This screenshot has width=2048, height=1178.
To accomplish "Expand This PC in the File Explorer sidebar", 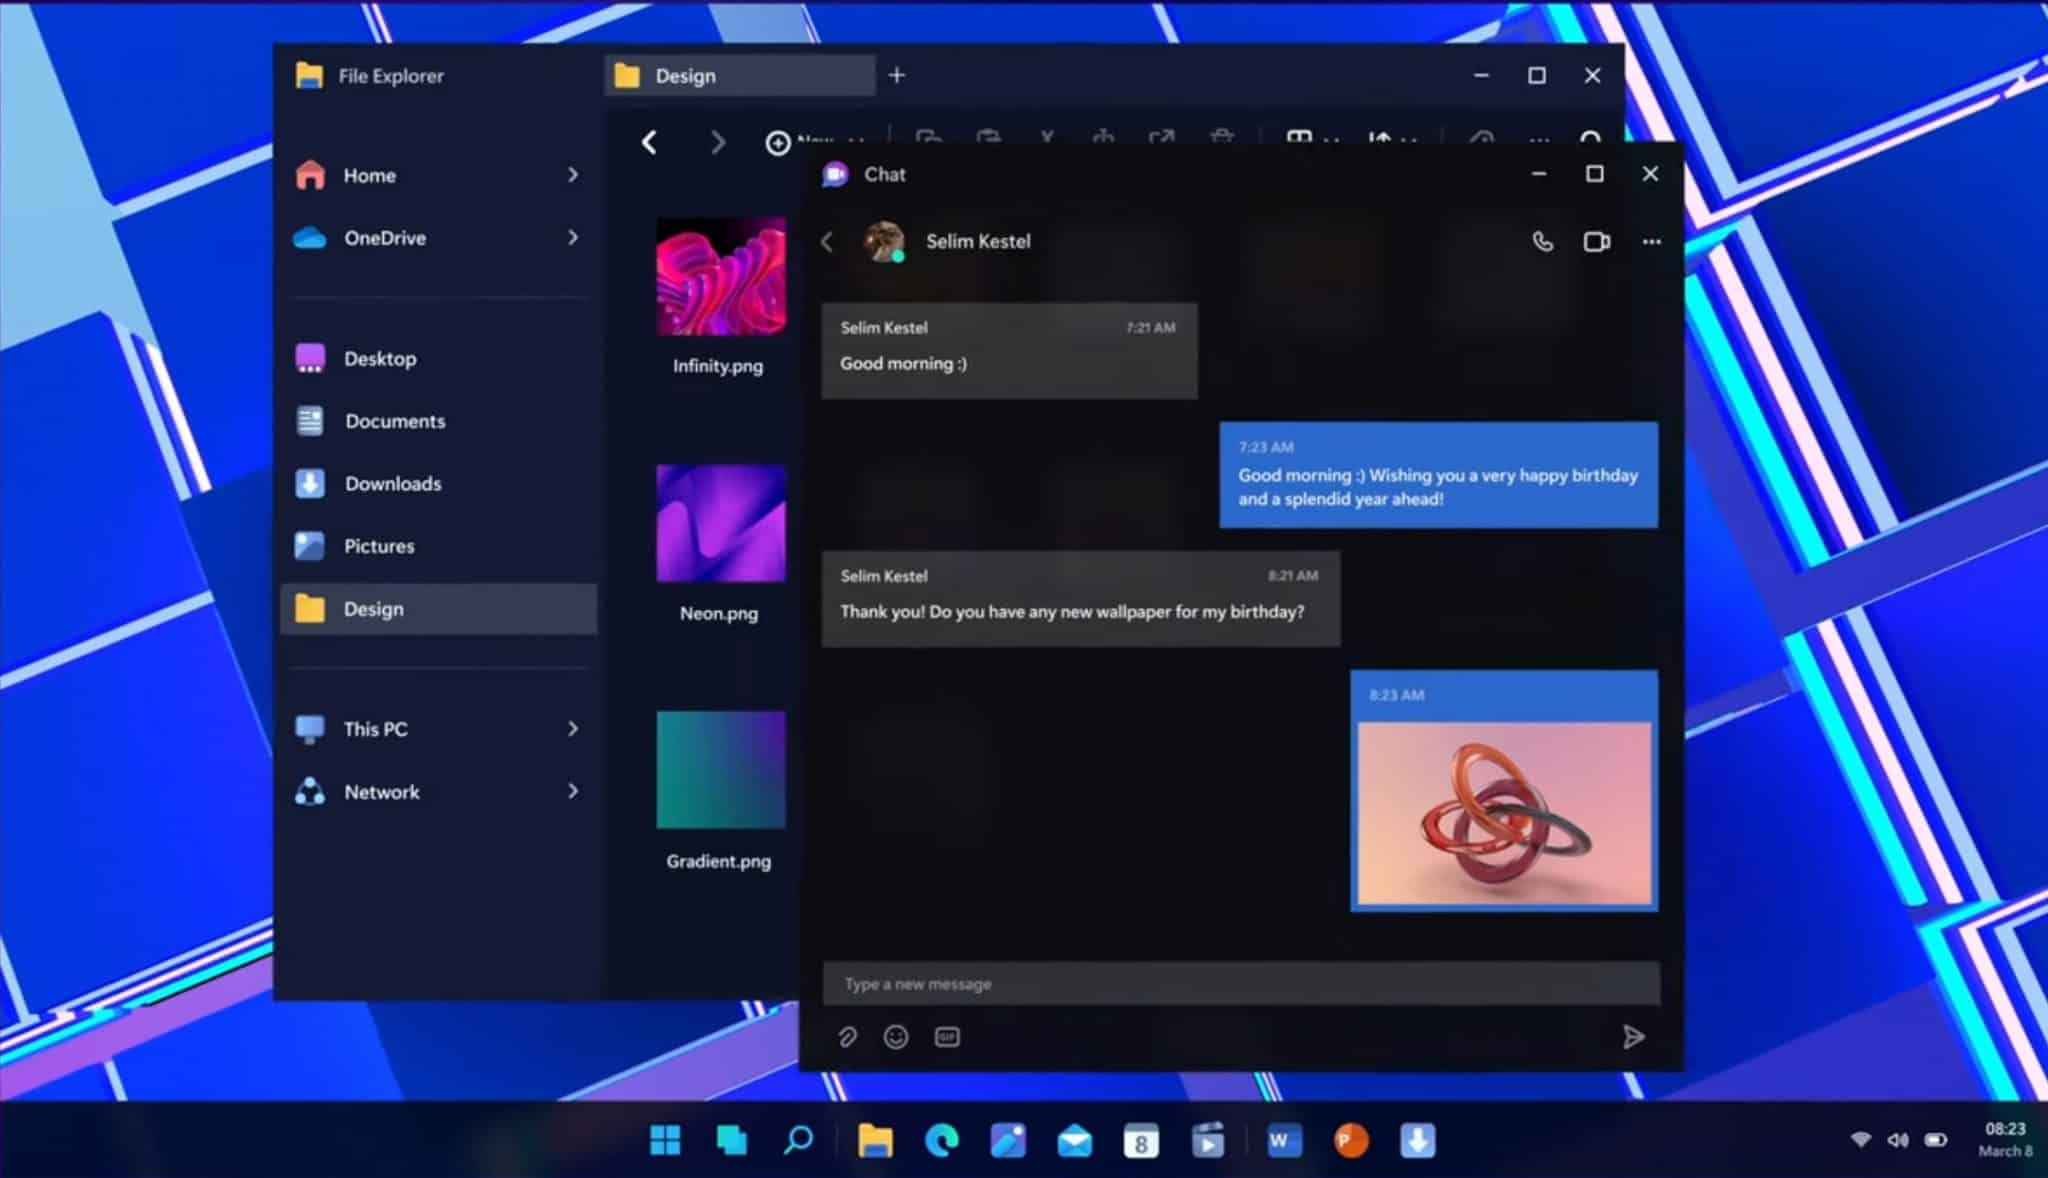I will click(x=573, y=728).
